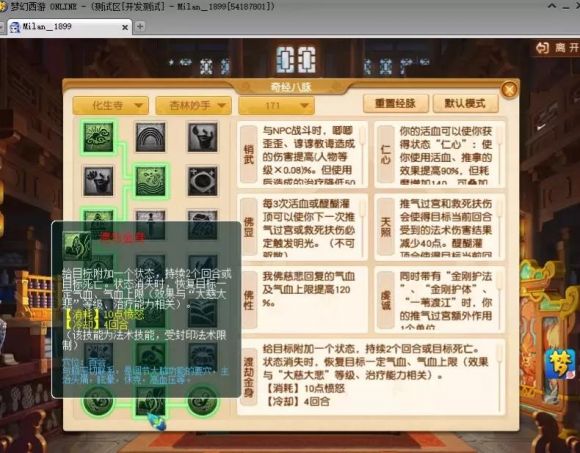Screen dimensions: 580x453
Task: Click the dark face skill icon at top right
Action: (202, 138)
